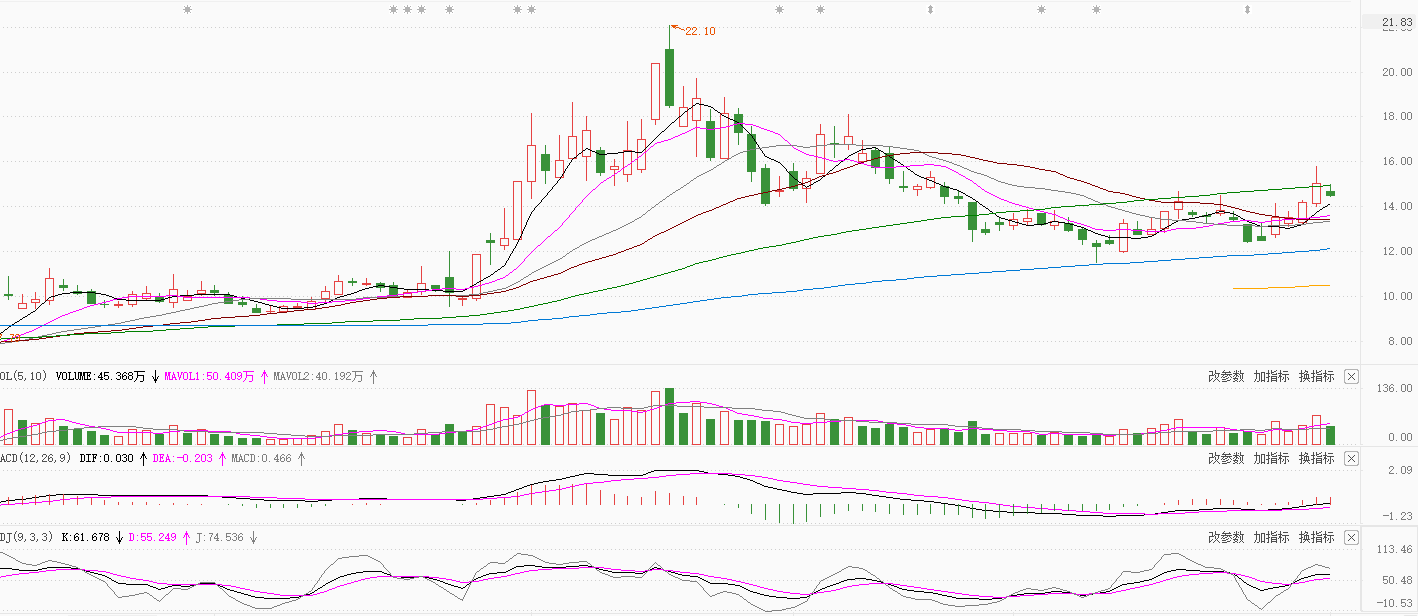Click the 113.46 KDJ axis label

(x=1396, y=550)
